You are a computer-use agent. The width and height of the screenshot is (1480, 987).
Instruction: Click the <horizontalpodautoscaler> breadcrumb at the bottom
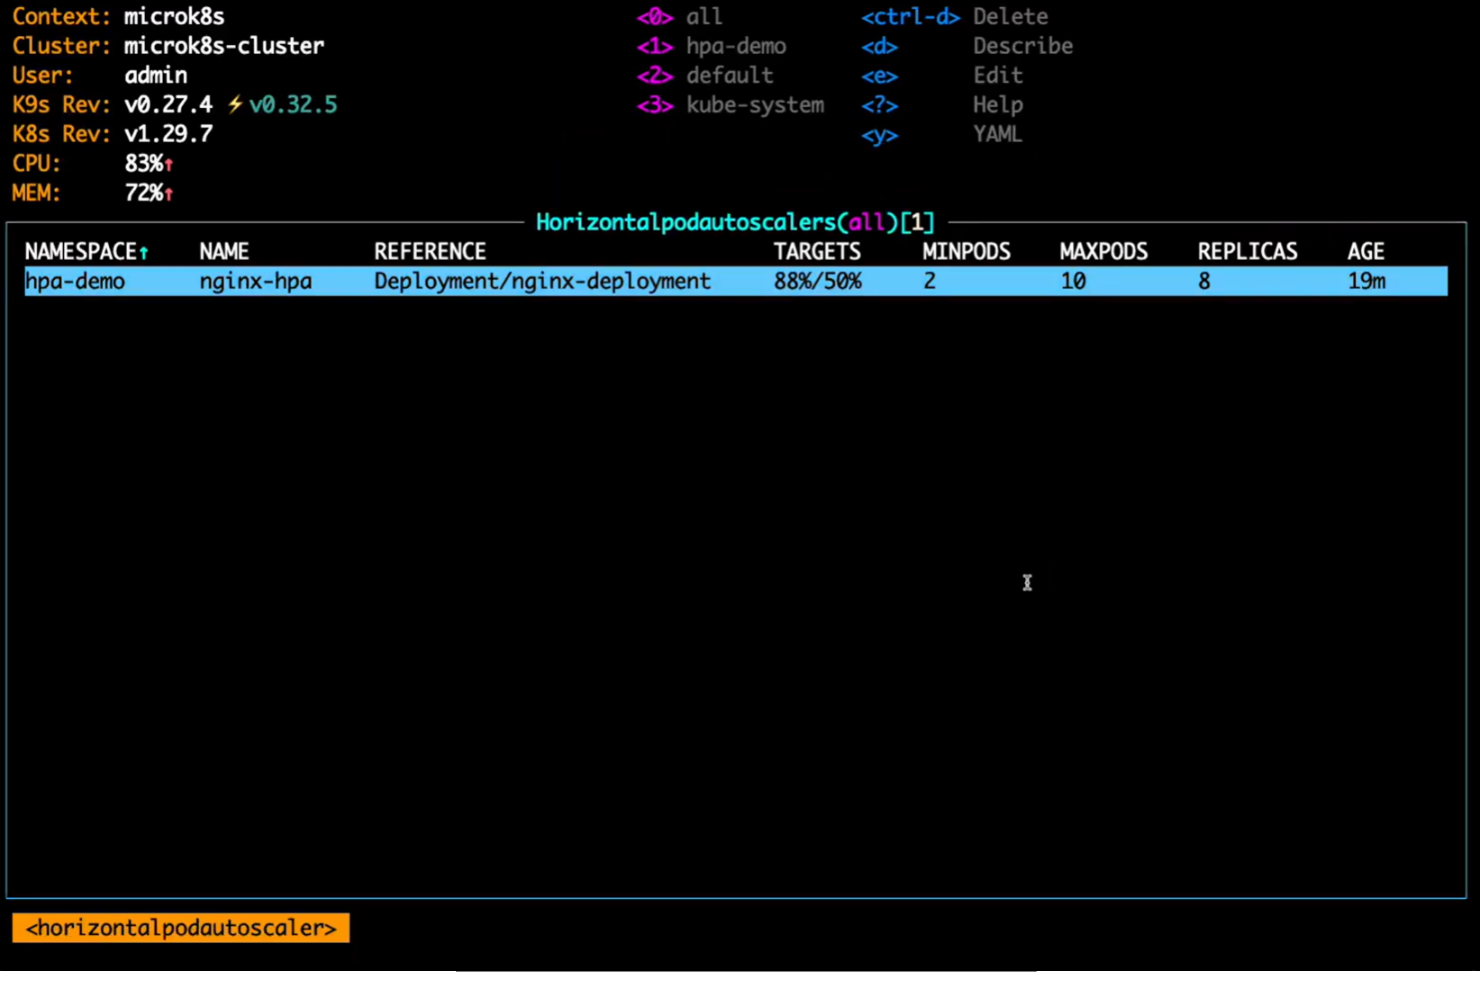coord(181,928)
